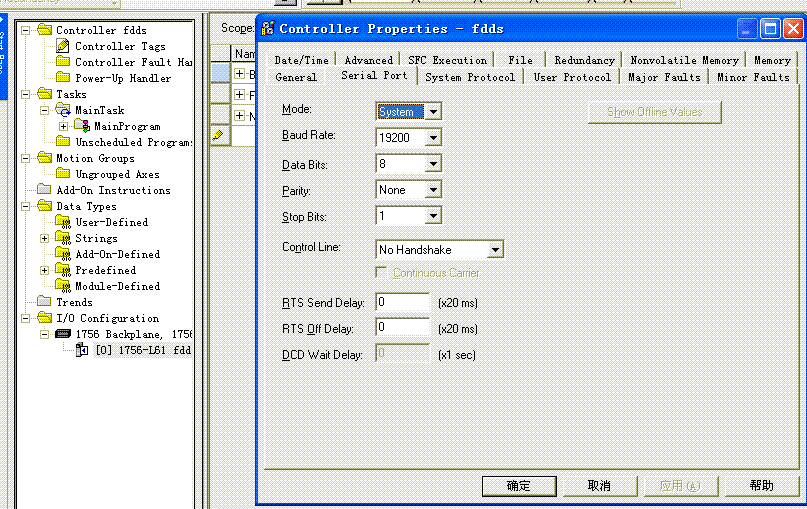Click the 1756-L61 controller module icon
The image size is (807, 509).
(82, 350)
